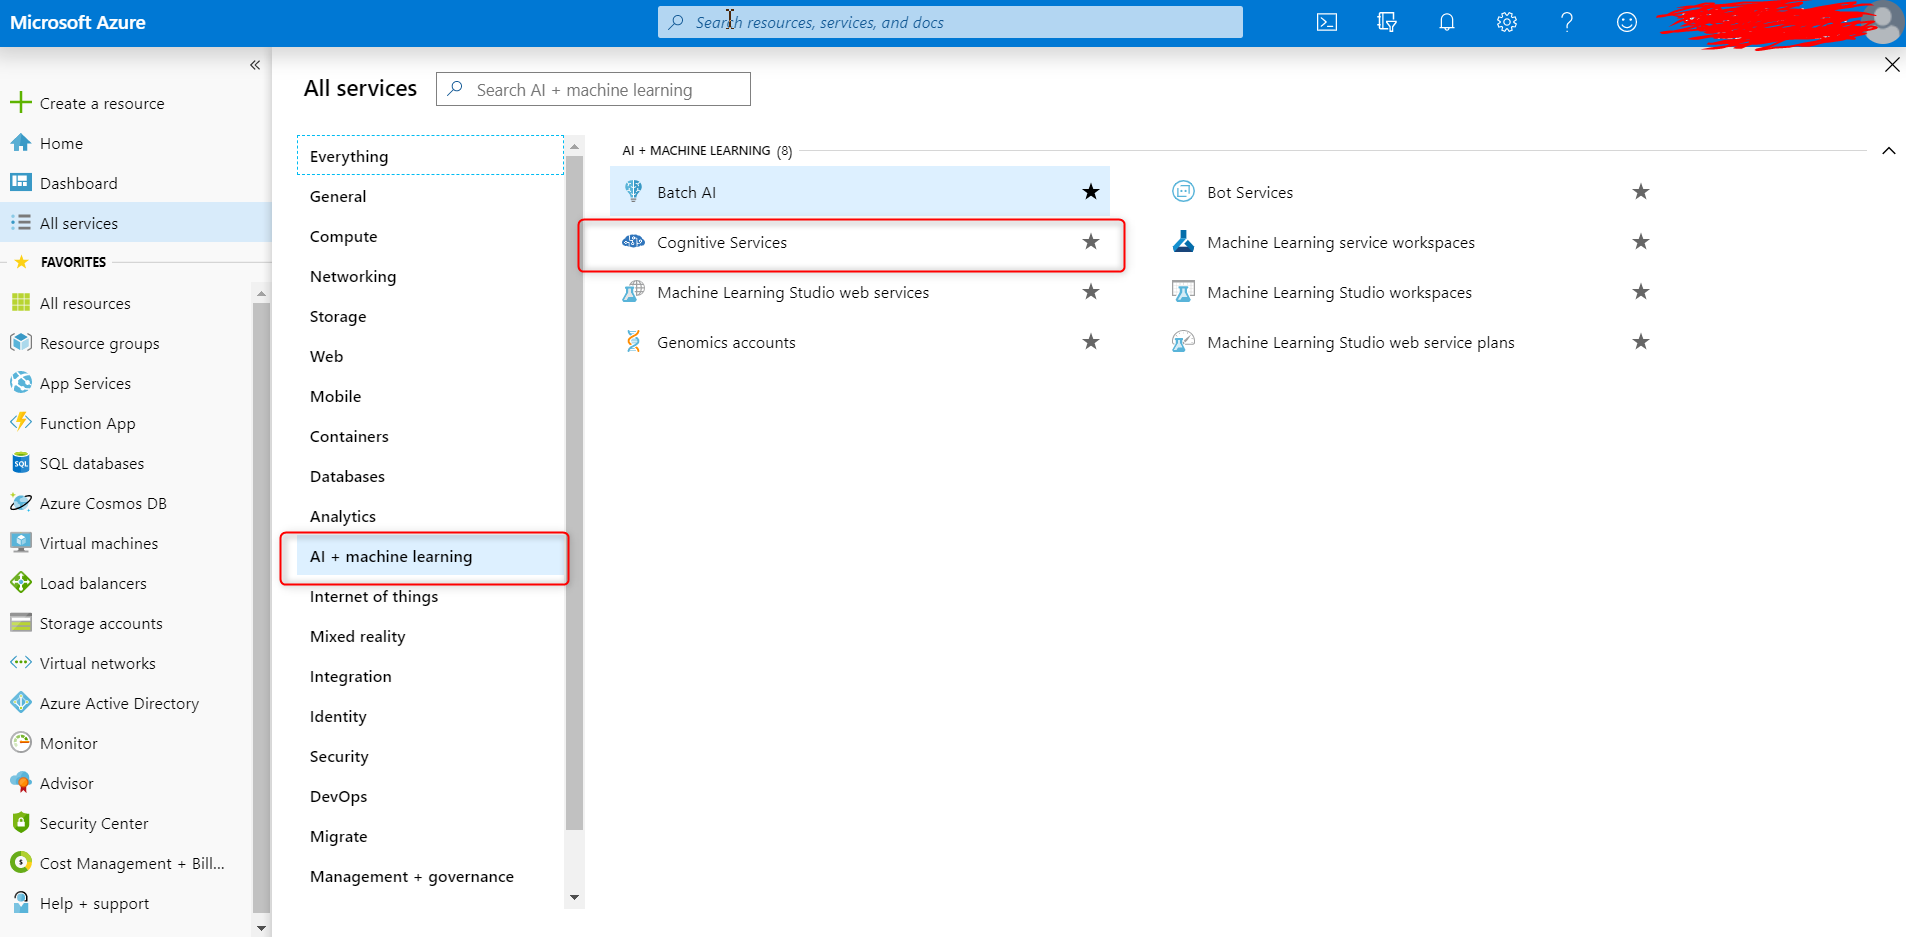
Task: Open Security Center from the sidebar
Action: tap(93, 822)
